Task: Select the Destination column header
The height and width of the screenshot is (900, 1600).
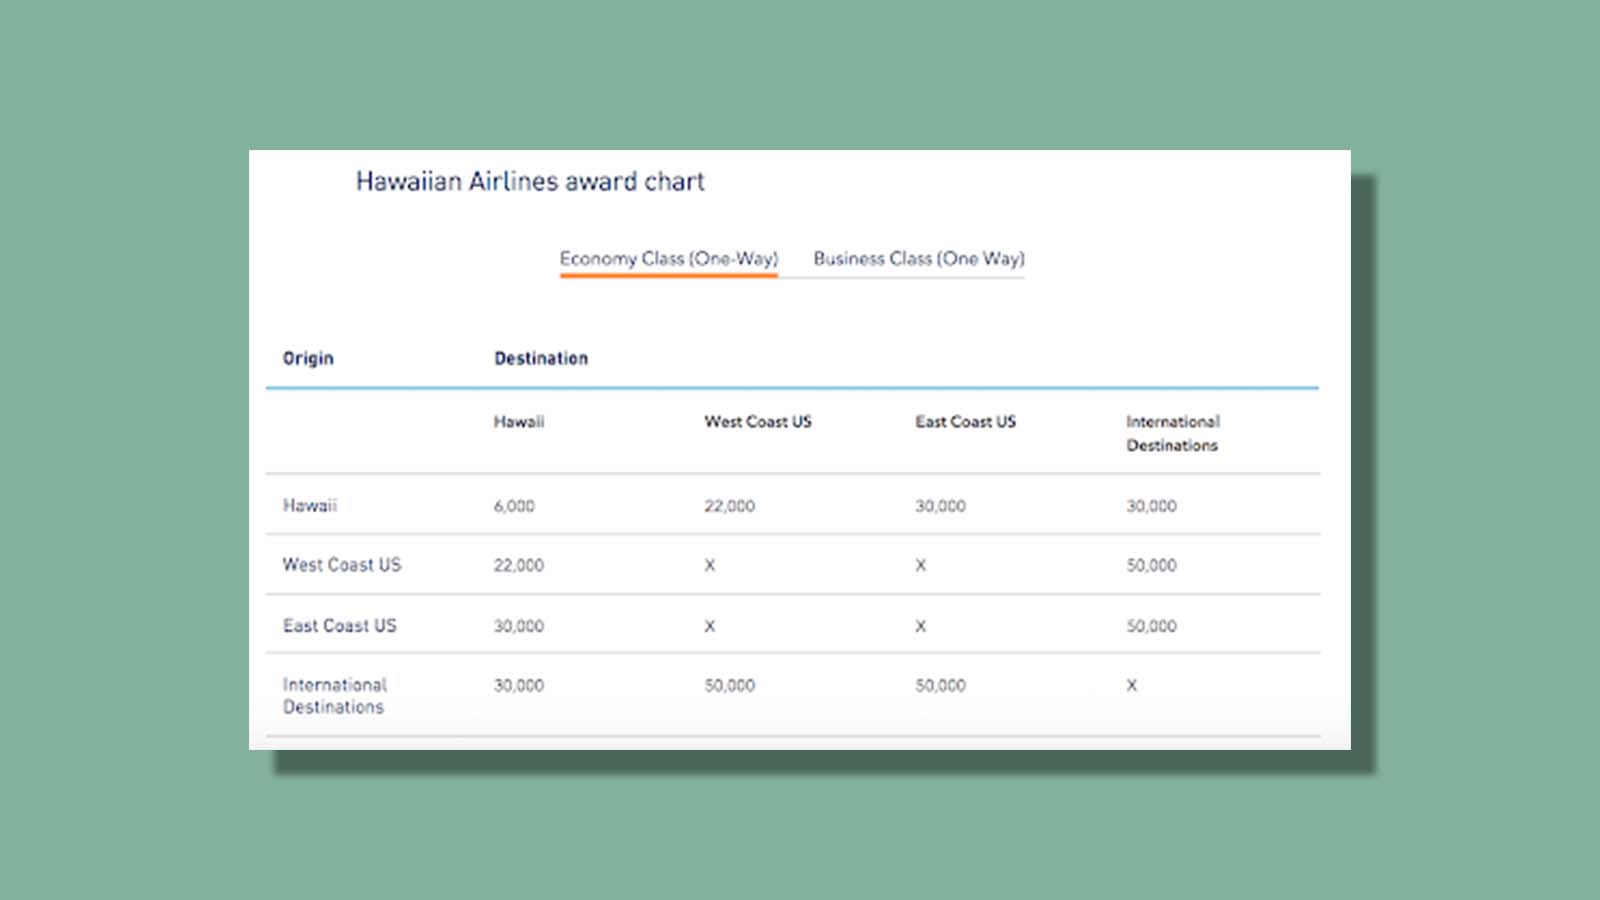Action: point(541,358)
